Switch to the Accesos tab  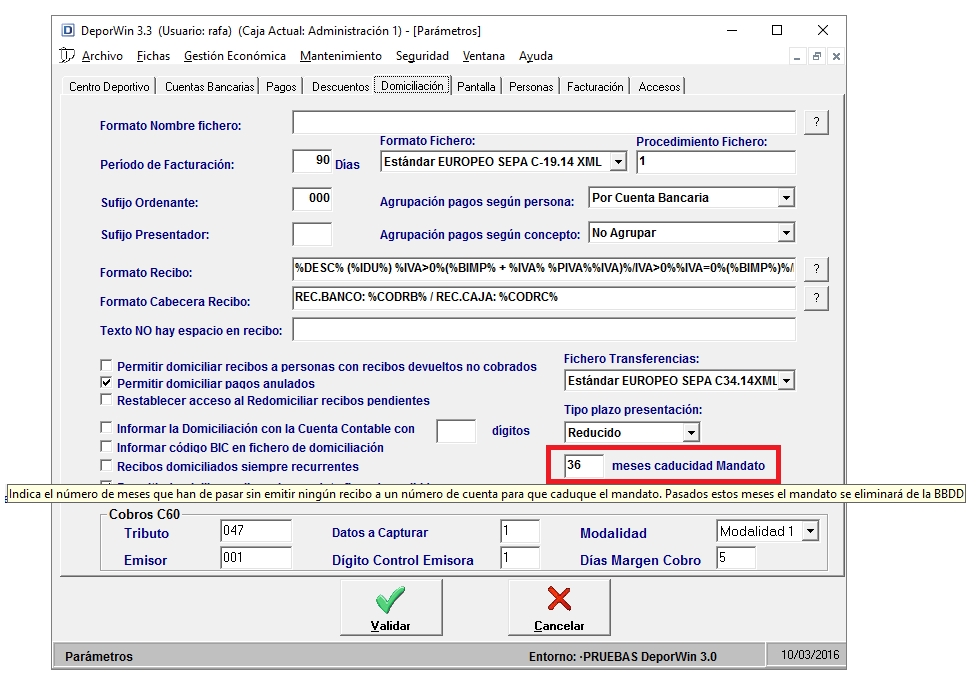click(x=659, y=87)
